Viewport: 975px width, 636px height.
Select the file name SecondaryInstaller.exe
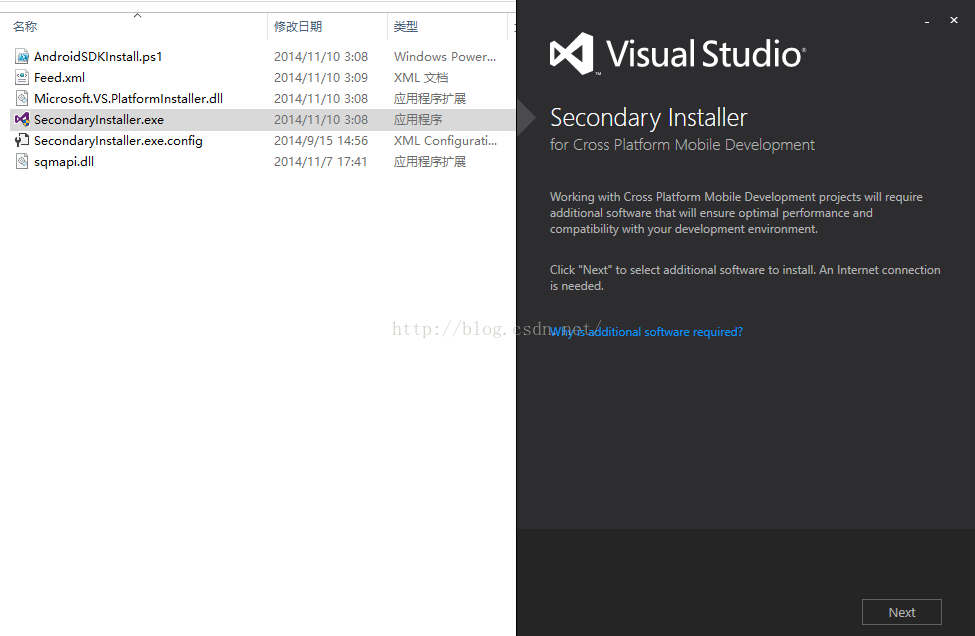pos(99,119)
